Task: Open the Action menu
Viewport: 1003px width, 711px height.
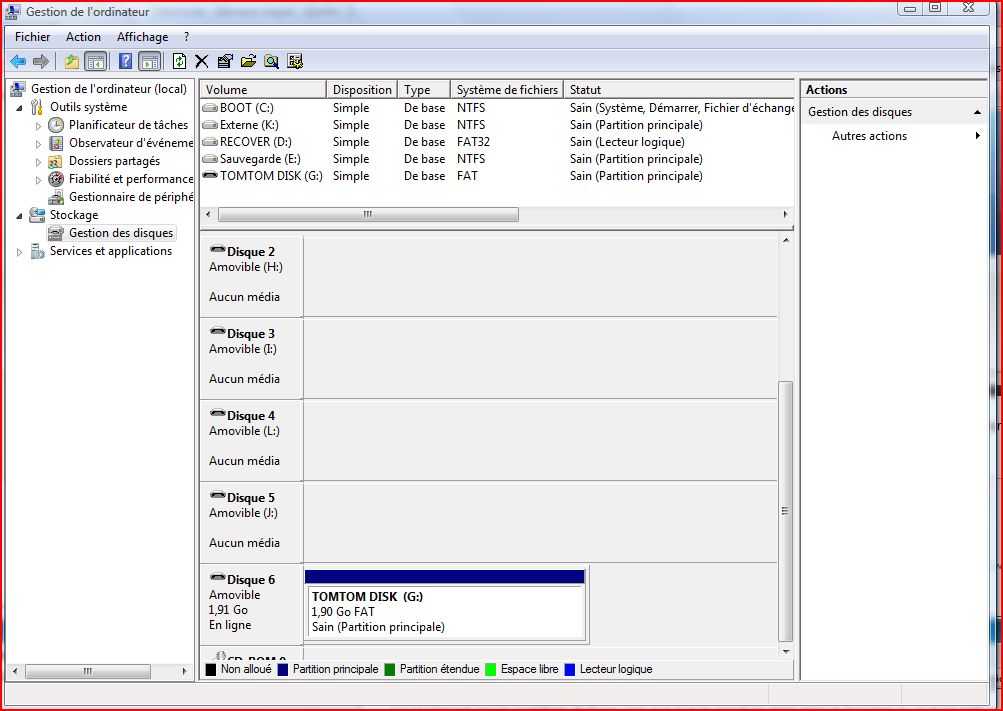Action: tap(83, 37)
